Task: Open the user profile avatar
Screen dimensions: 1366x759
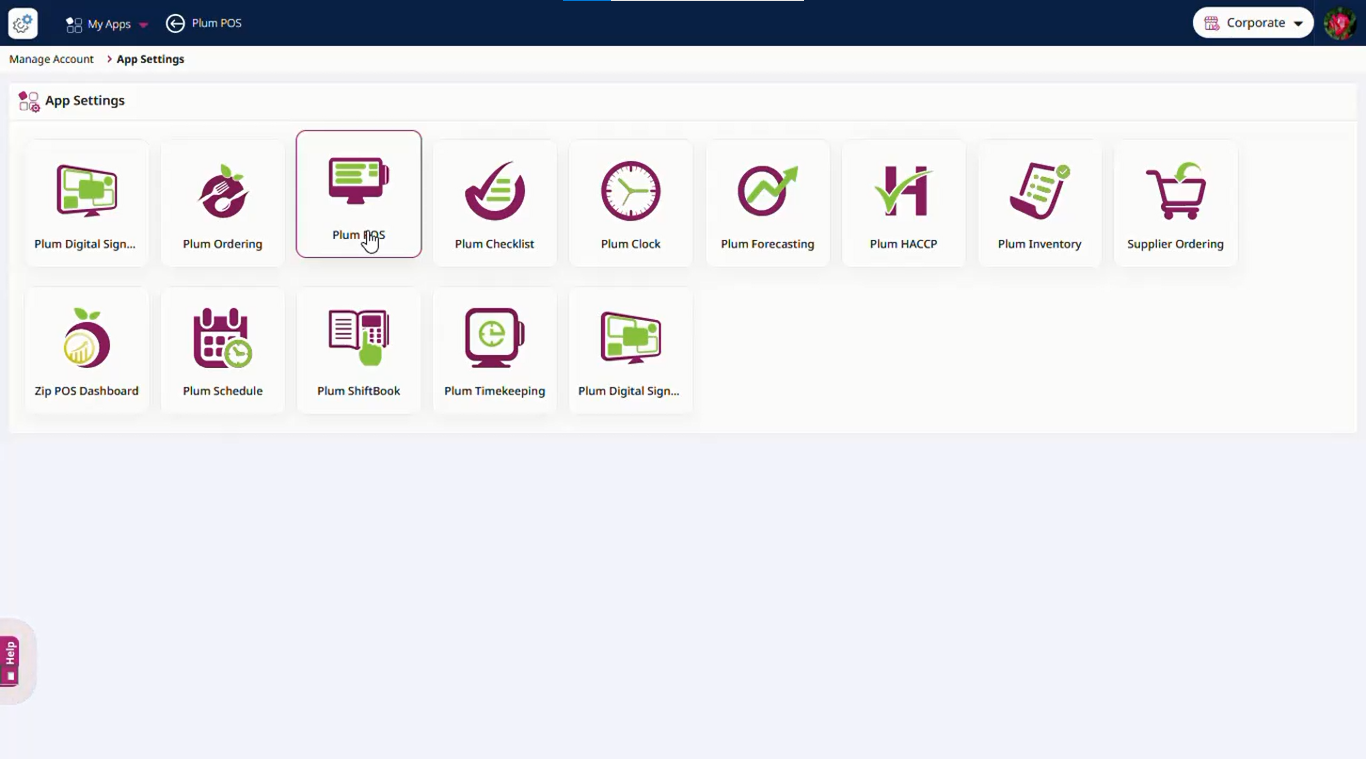Action: [x=1339, y=23]
